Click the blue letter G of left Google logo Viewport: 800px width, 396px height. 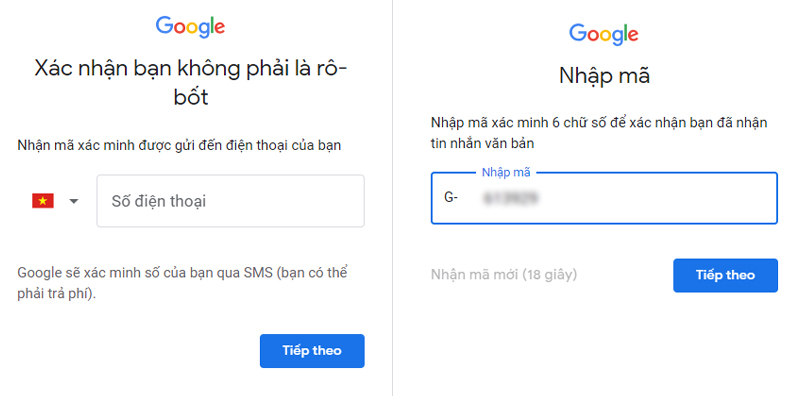(164, 25)
